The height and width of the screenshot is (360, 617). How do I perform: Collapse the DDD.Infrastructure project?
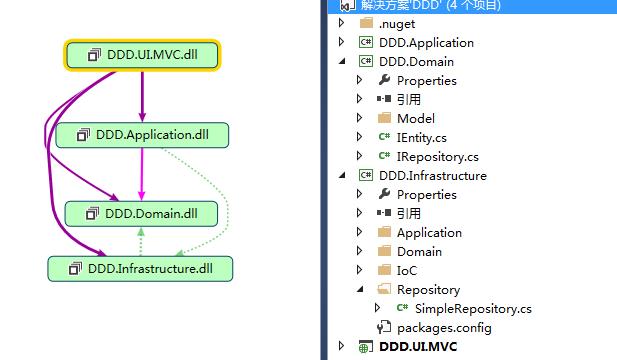click(x=342, y=175)
